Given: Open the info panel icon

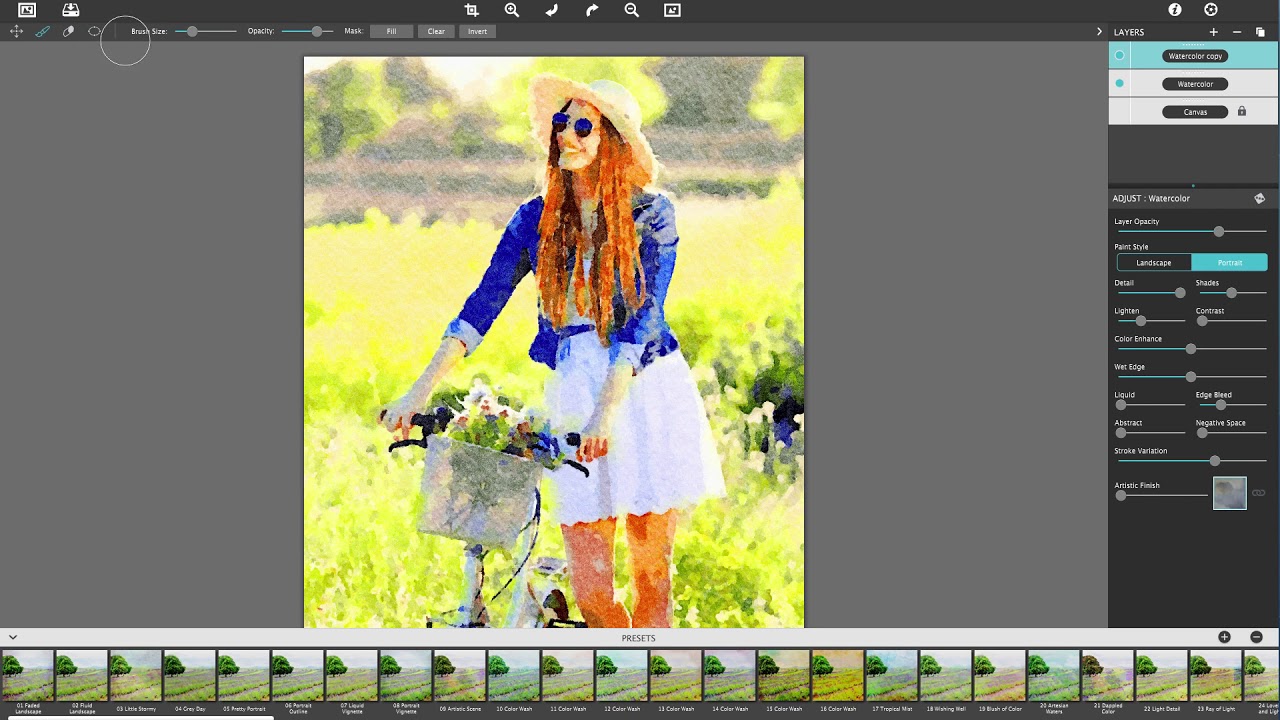Looking at the screenshot, I should click(1174, 10).
